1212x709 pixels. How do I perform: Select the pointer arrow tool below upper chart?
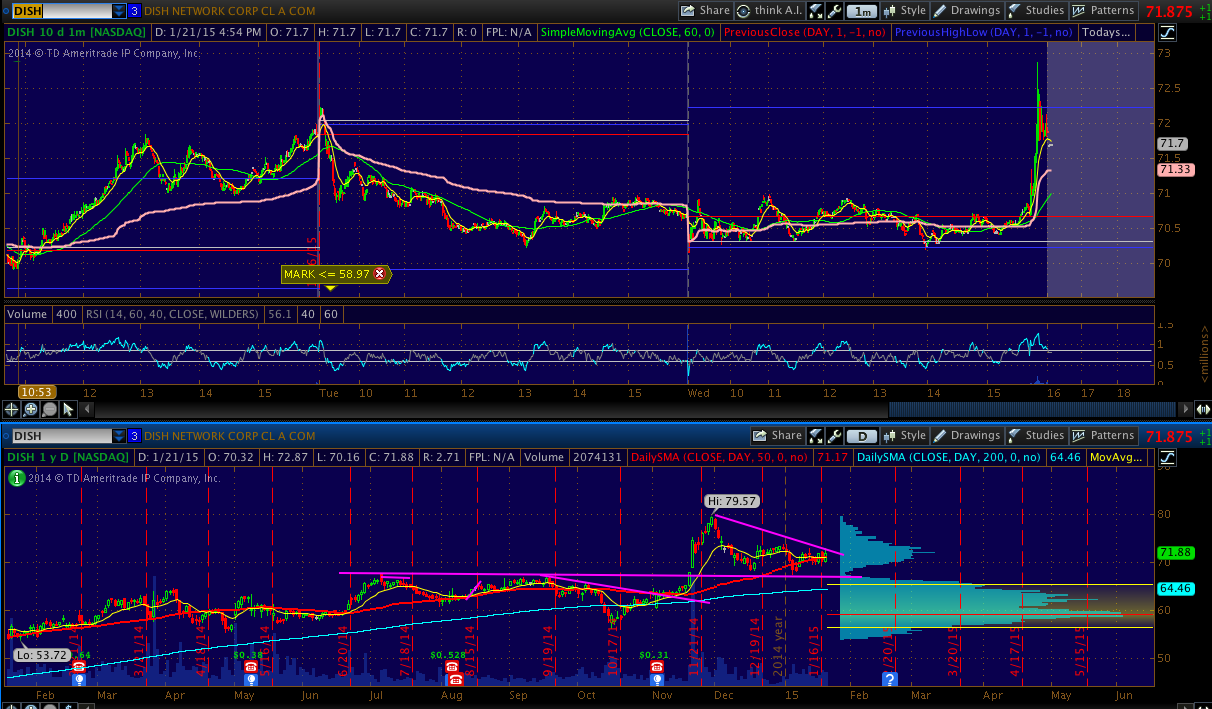68,409
